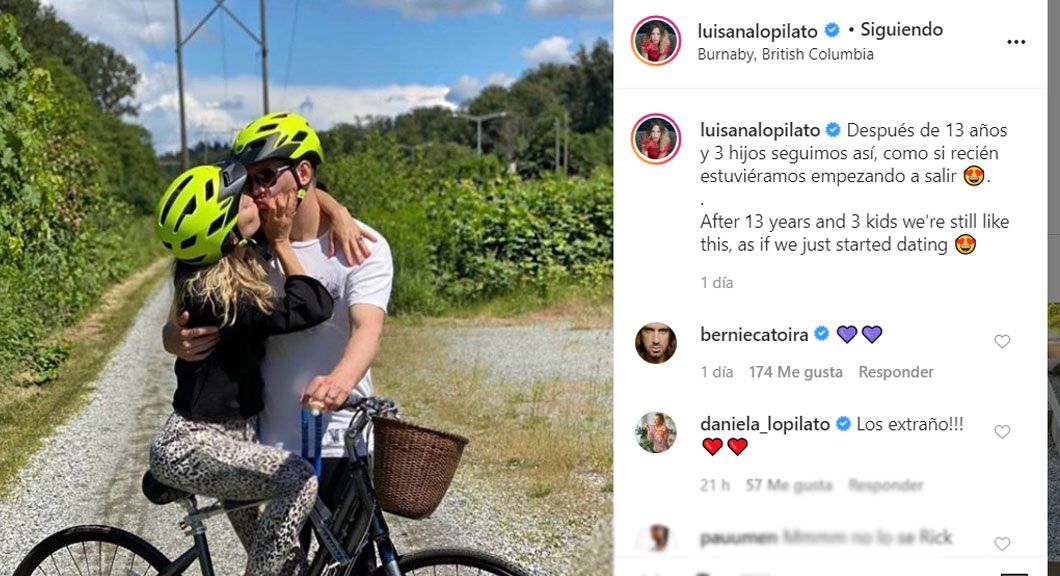This screenshot has height=576, width=1060.
Task: Open berniecatoira avatar
Action: (x=656, y=343)
